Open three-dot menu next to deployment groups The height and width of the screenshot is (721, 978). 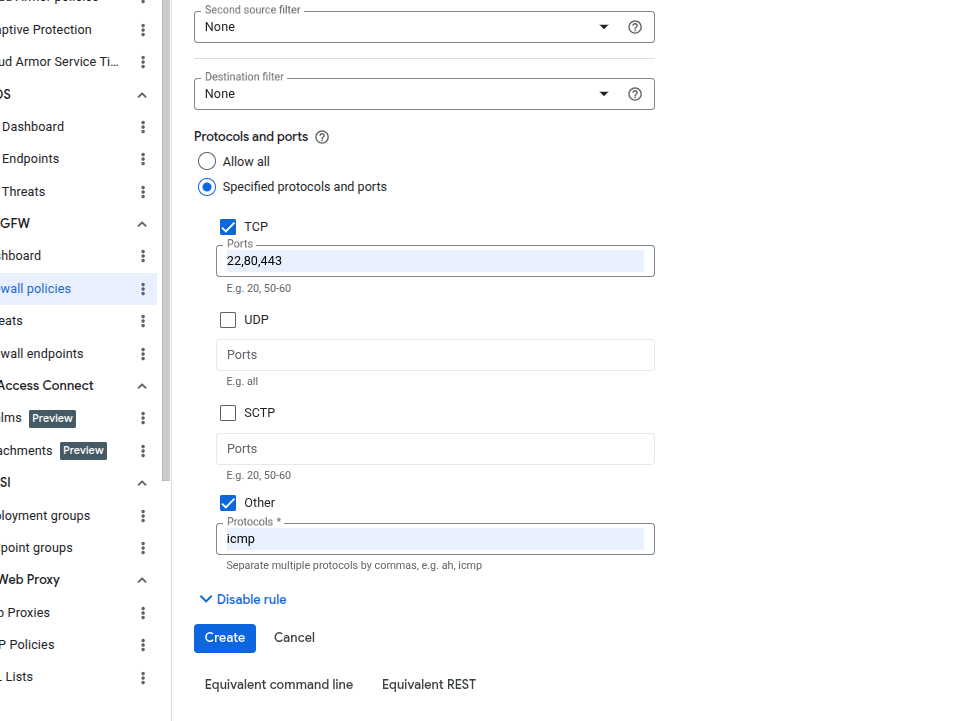click(x=143, y=516)
